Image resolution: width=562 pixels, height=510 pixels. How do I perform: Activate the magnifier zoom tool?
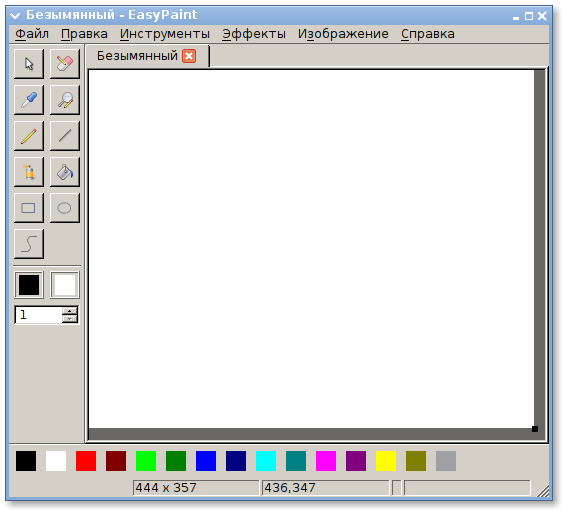click(x=65, y=100)
